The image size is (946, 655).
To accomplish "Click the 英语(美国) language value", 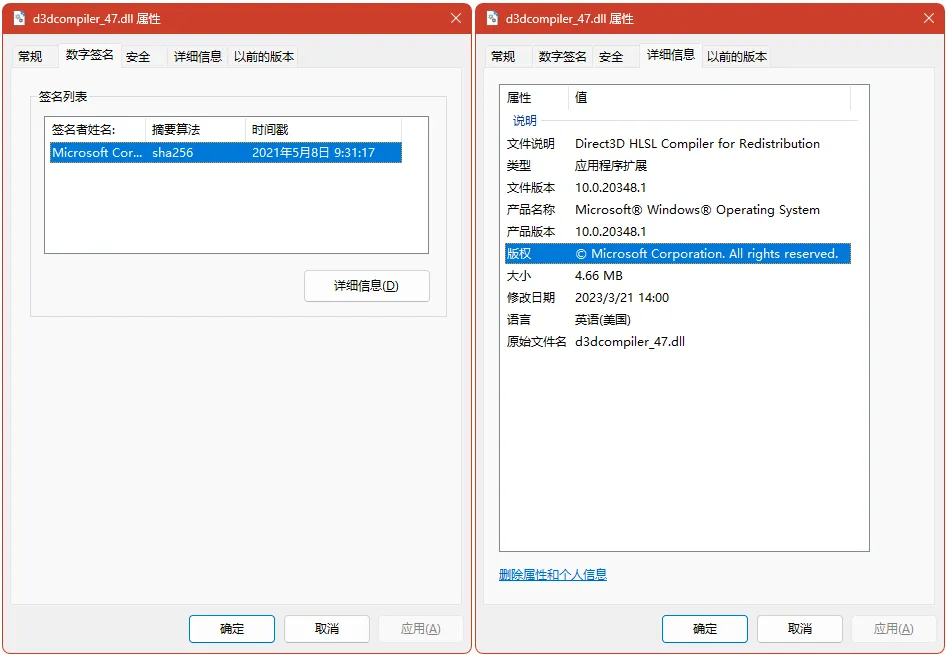I will (603, 320).
